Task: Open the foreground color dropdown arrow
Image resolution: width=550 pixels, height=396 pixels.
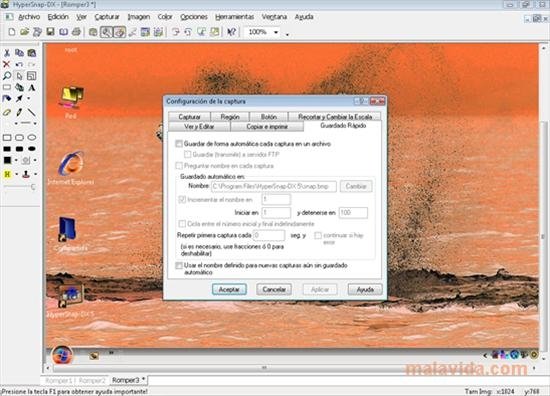Action: [x=16, y=160]
